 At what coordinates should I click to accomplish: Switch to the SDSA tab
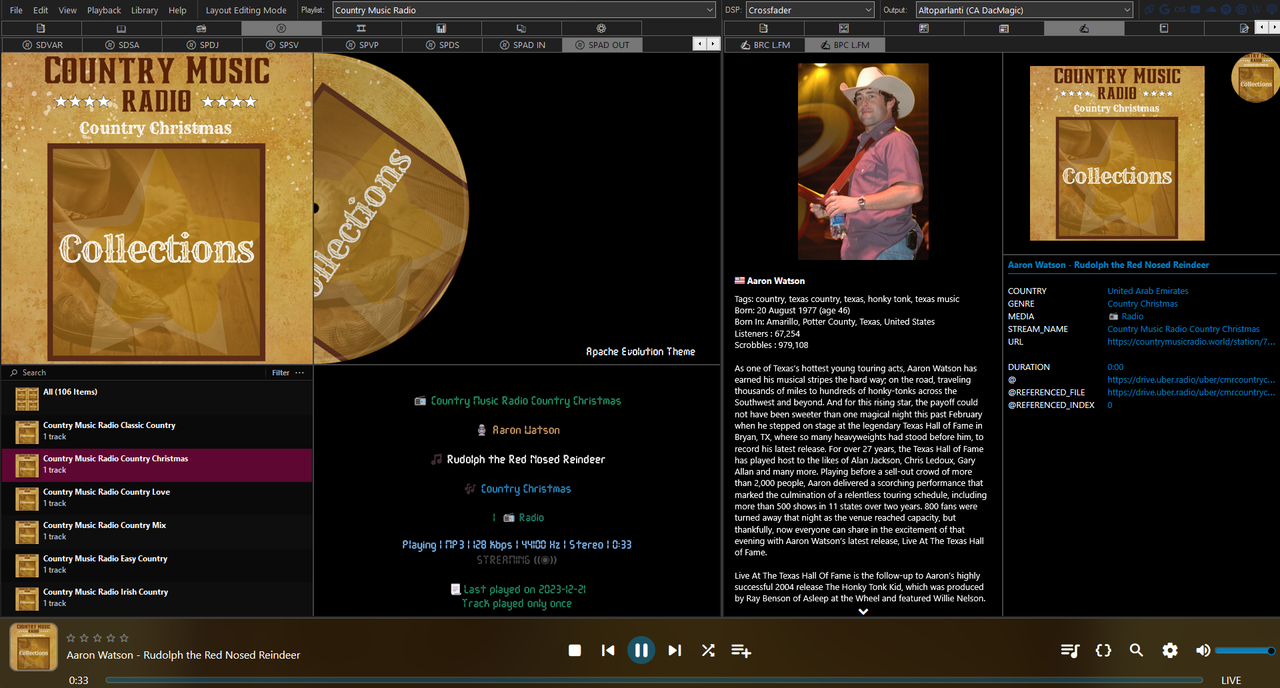click(121, 45)
